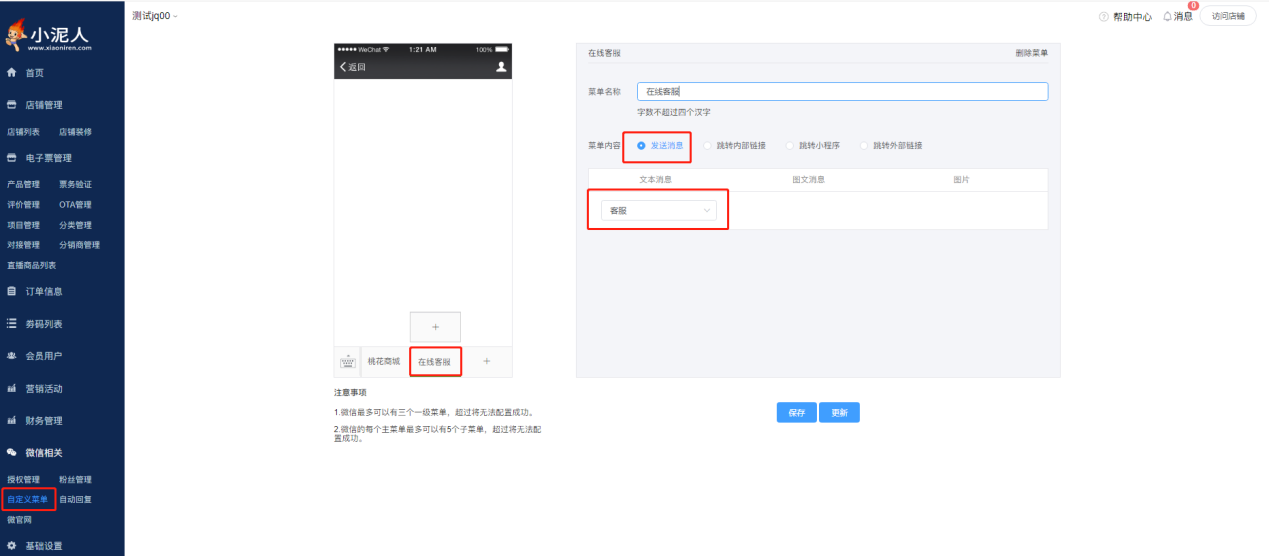Click the store icon beside 店铺管理

point(12,105)
